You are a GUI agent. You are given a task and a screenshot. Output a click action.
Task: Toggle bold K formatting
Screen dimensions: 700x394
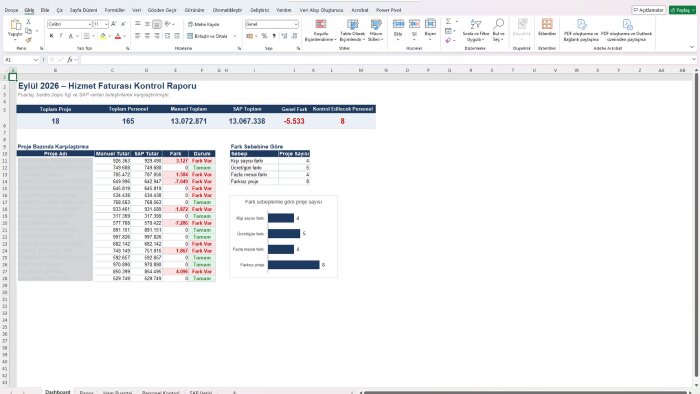[51, 36]
